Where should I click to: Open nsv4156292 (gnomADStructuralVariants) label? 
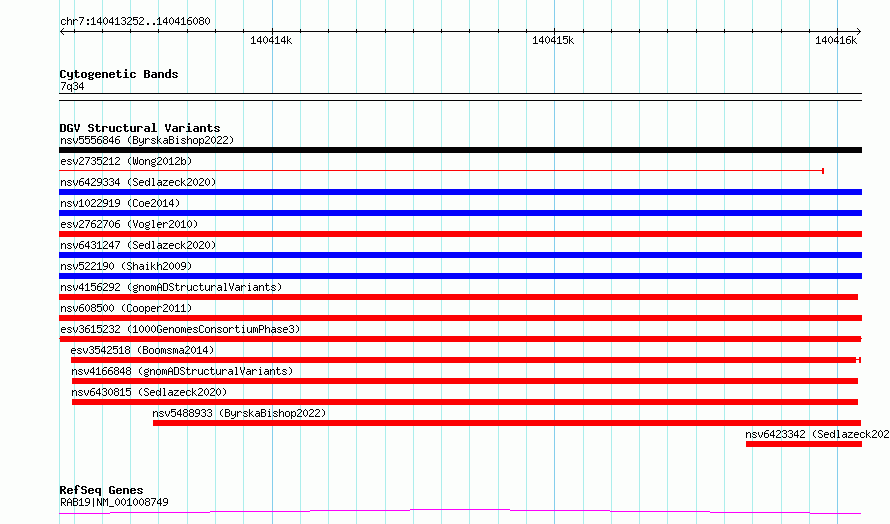tap(171, 287)
